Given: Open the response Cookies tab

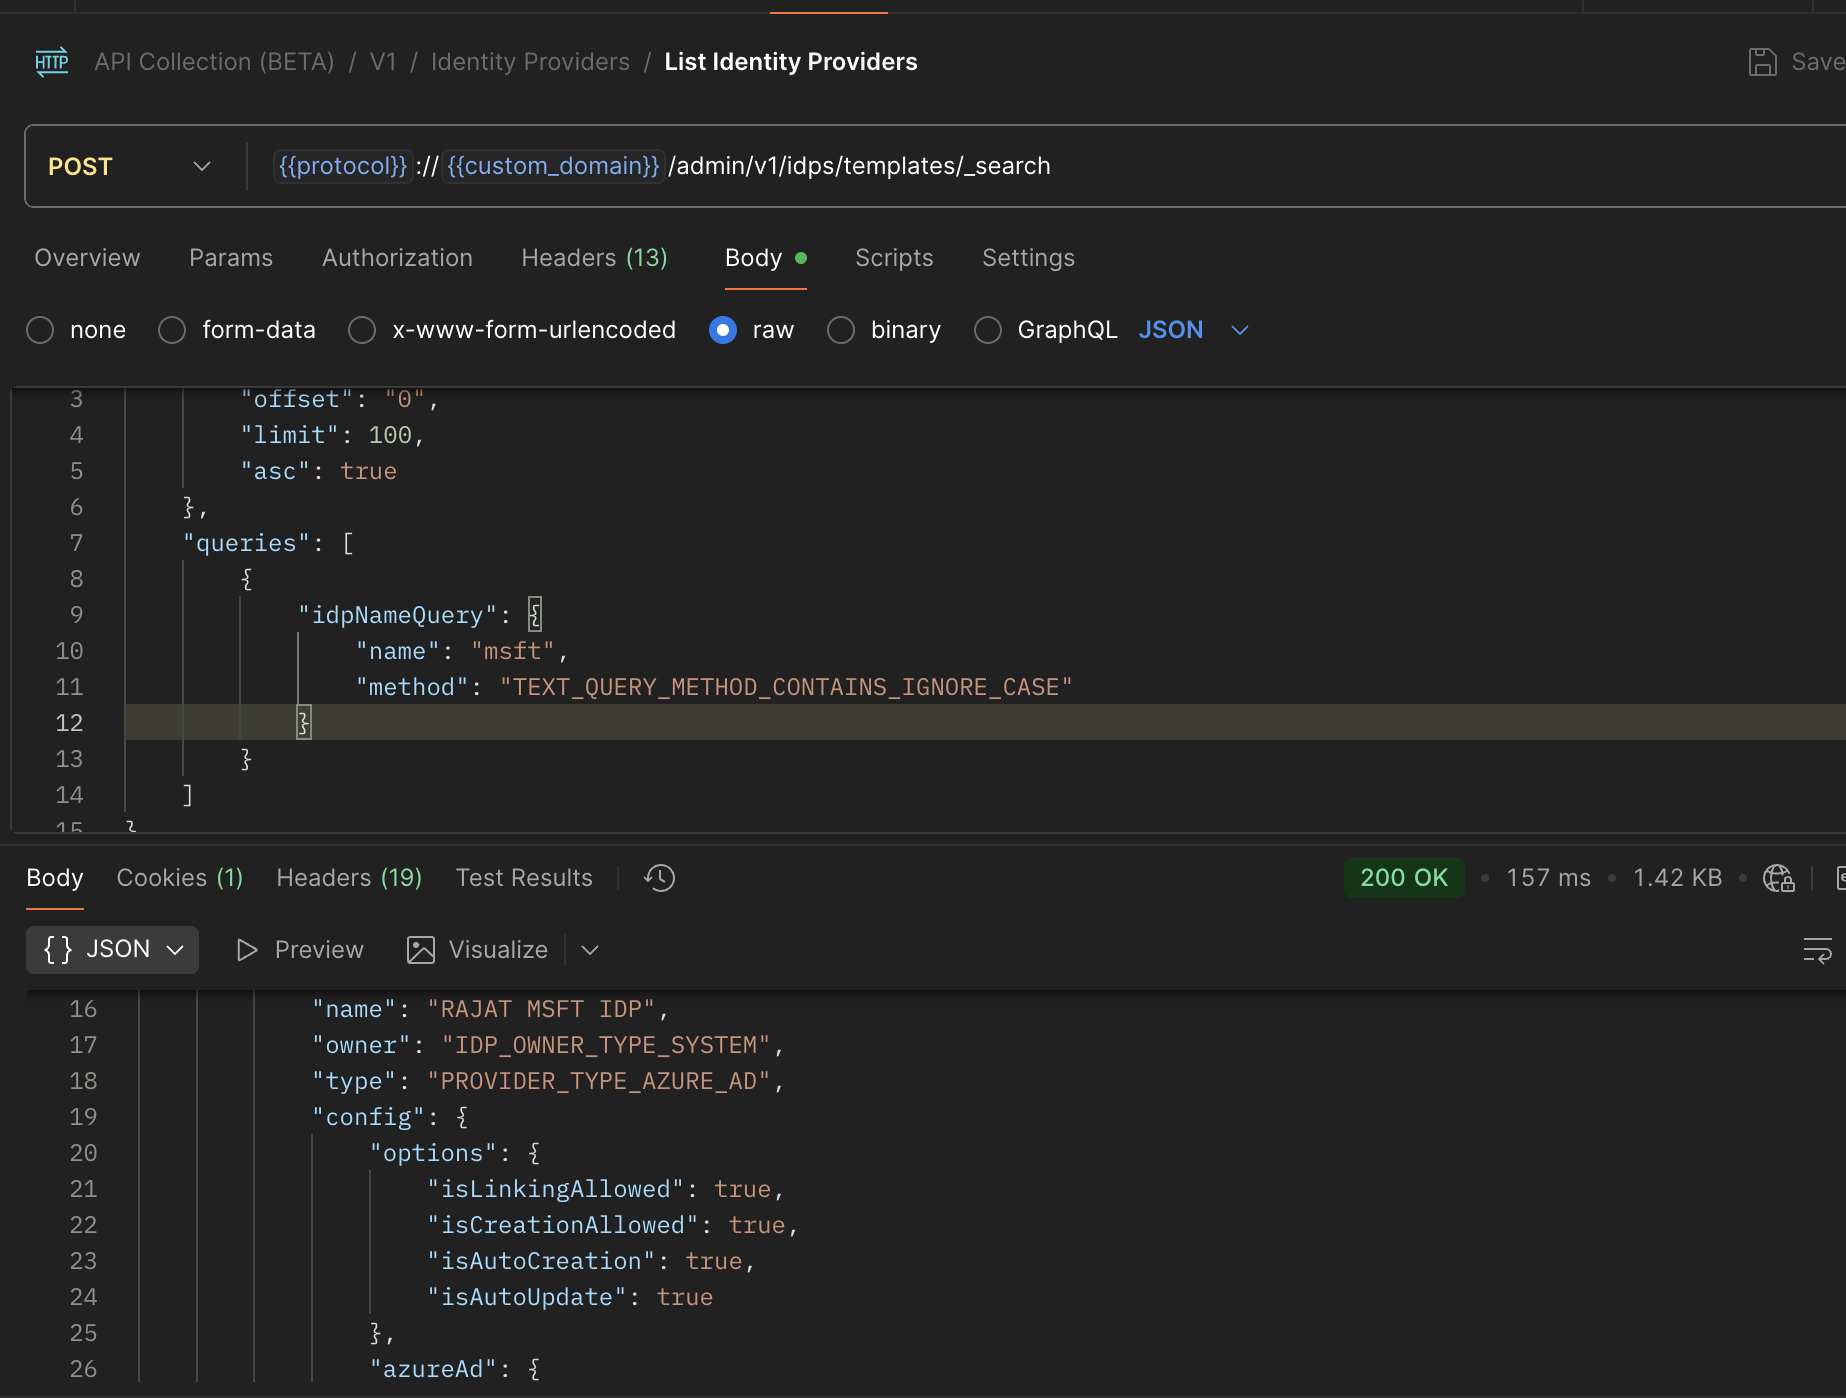Looking at the screenshot, I should [179, 878].
